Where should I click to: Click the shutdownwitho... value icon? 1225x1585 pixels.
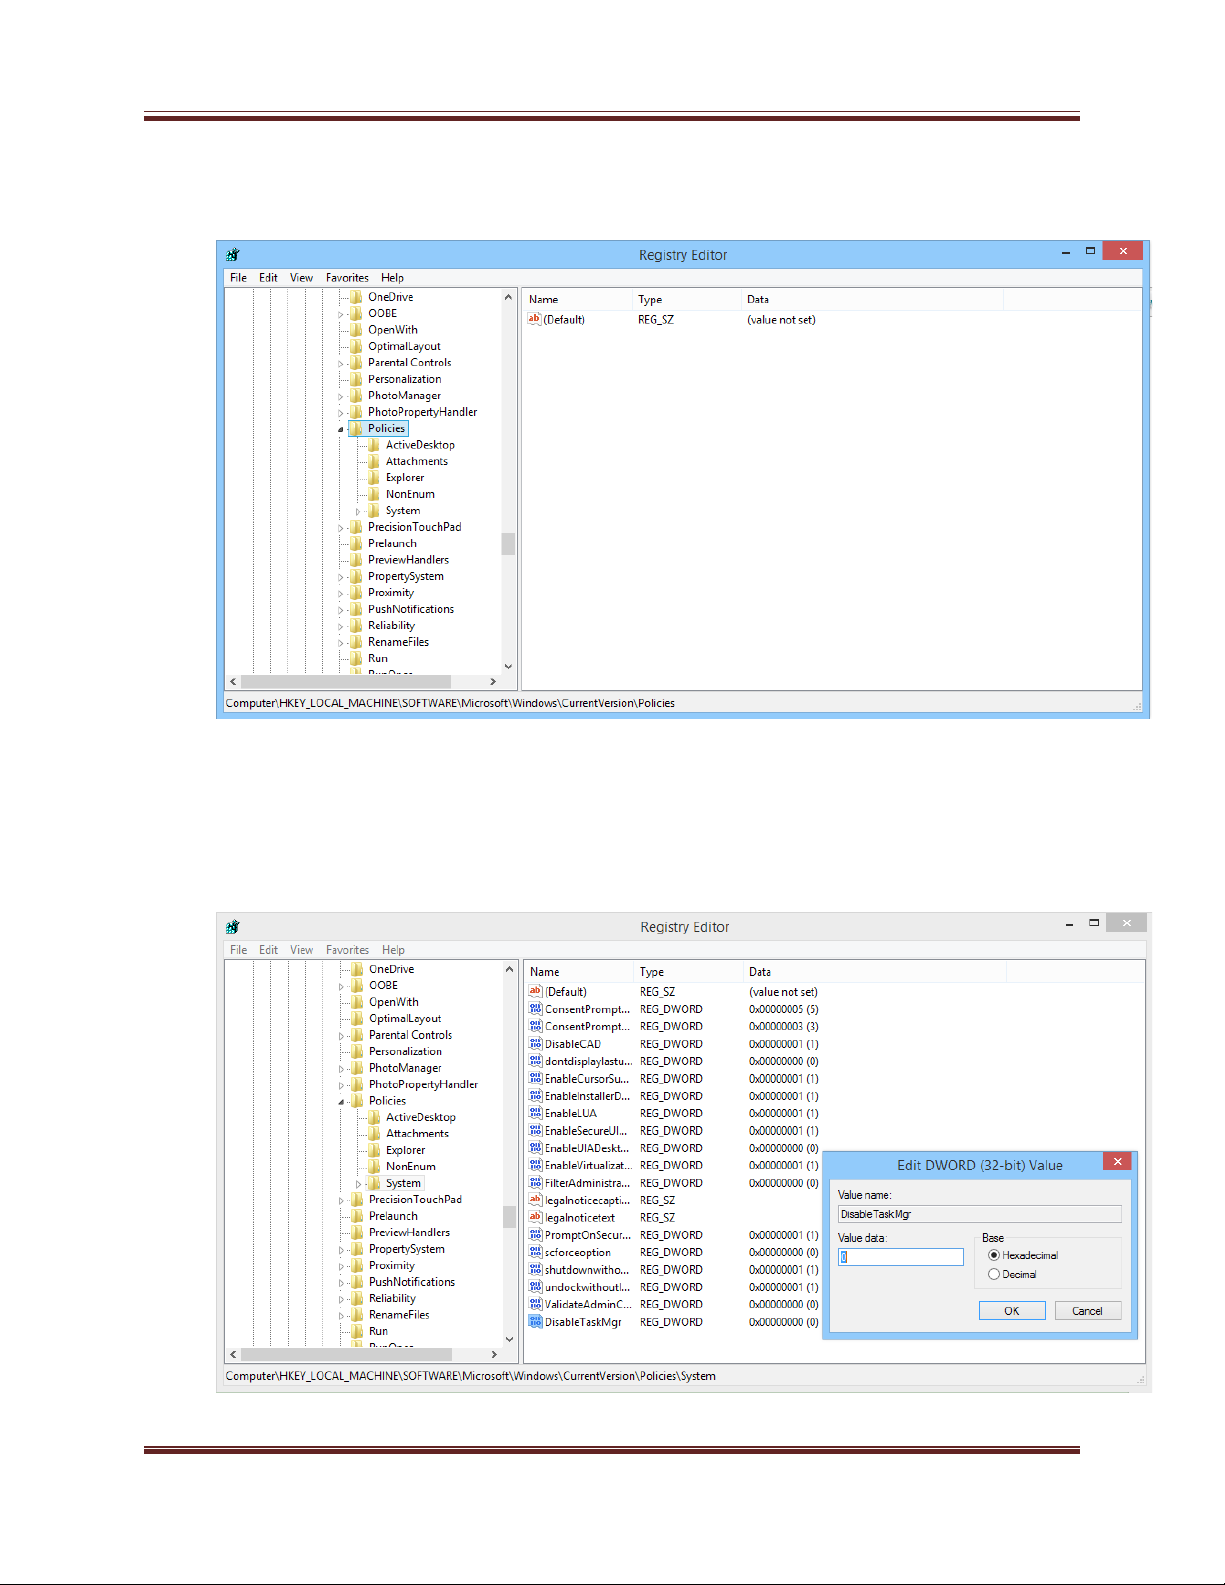coord(535,1270)
